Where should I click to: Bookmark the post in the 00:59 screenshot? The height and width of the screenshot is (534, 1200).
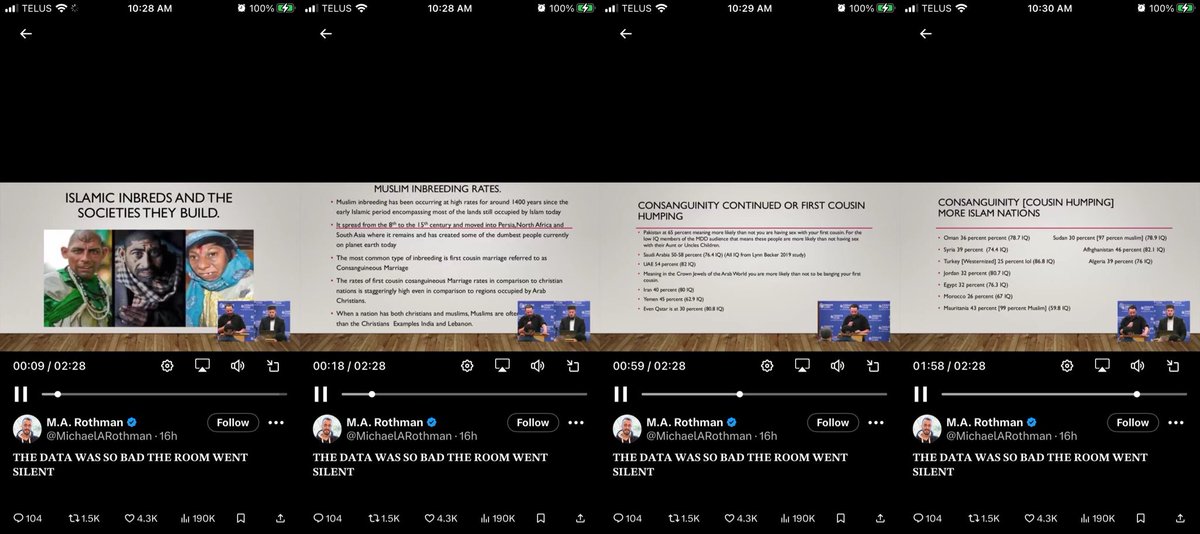[841, 518]
